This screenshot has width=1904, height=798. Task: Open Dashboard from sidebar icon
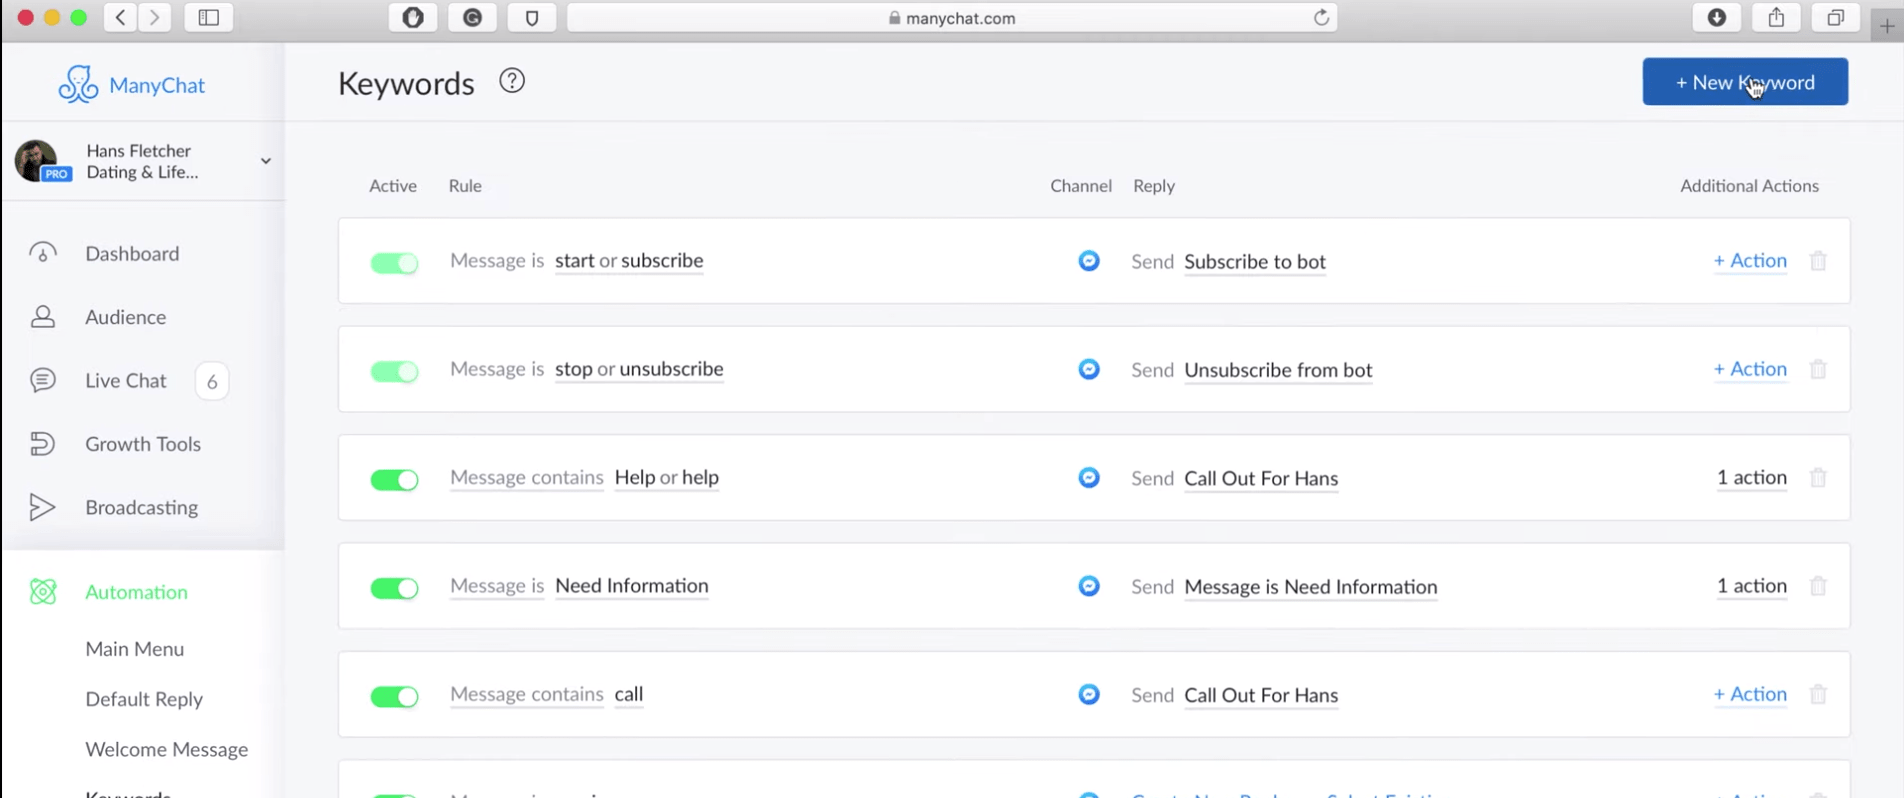(42, 253)
